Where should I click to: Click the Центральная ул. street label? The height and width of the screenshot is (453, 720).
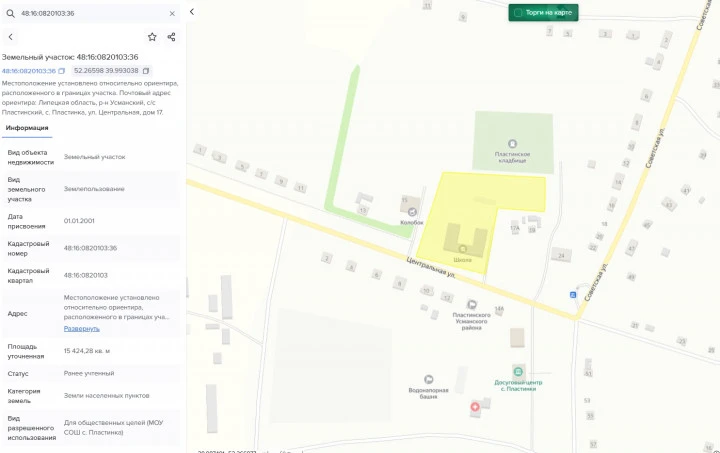[x=431, y=268]
